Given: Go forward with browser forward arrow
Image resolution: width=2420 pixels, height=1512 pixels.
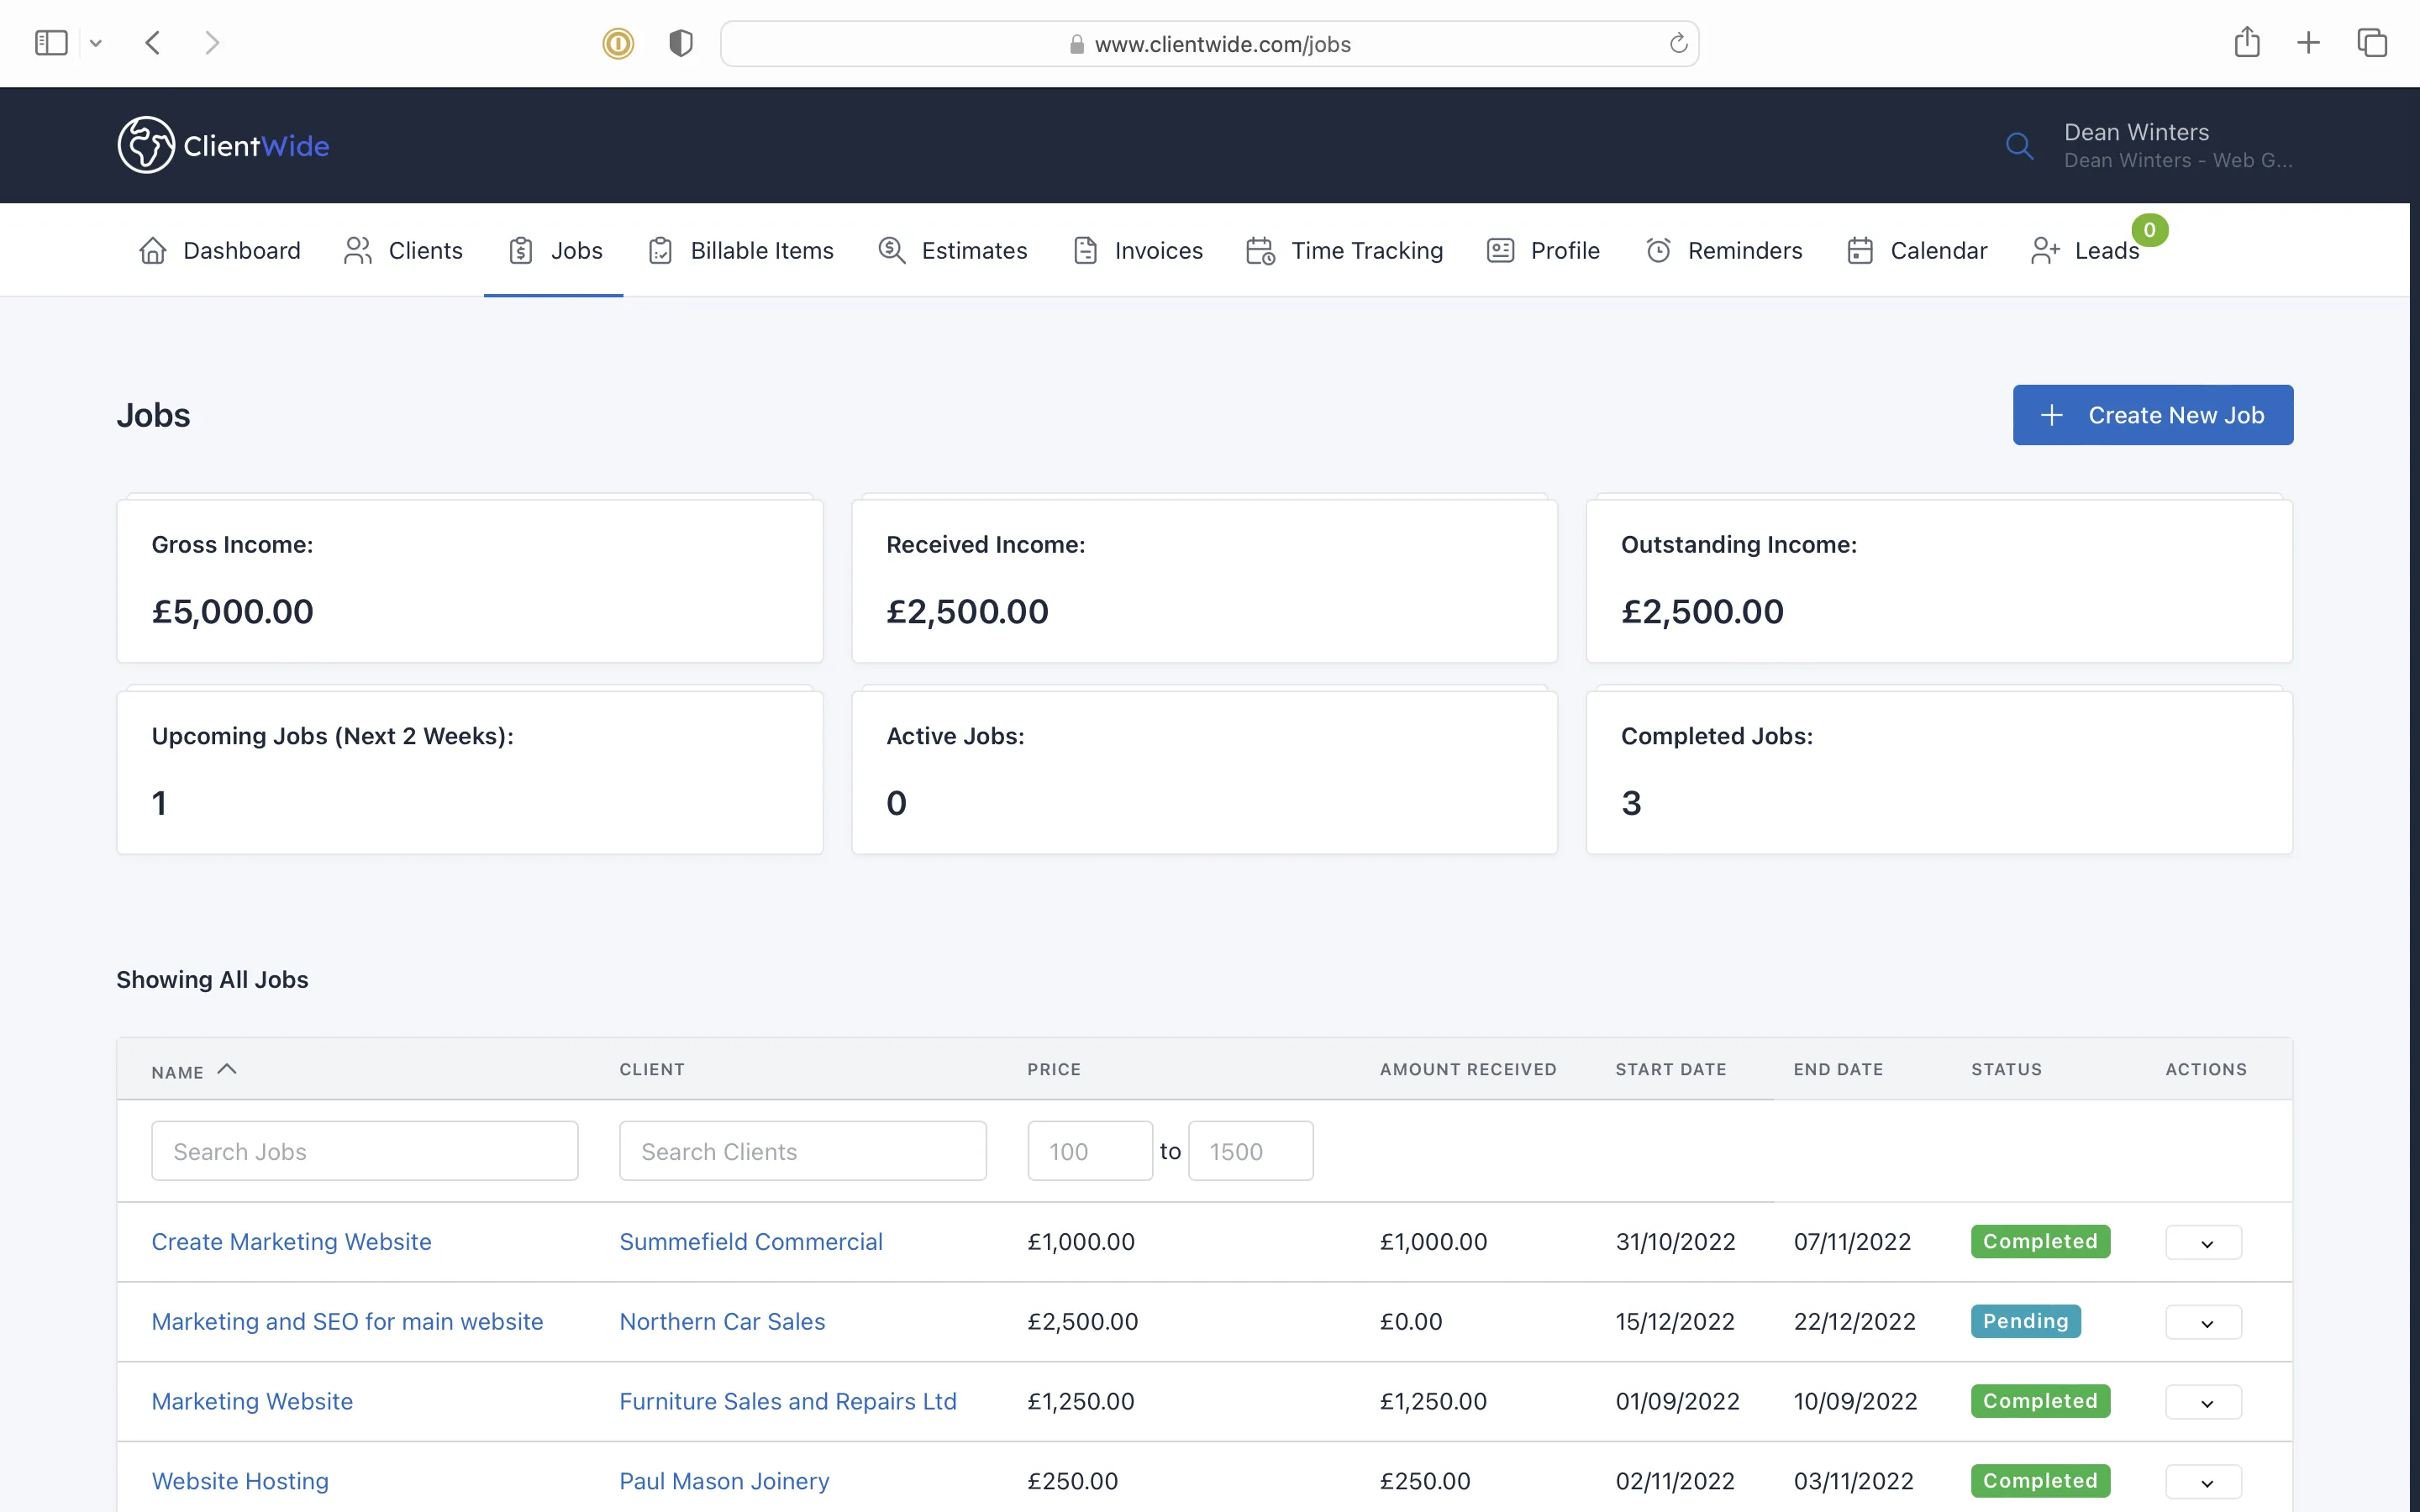Looking at the screenshot, I should click(211, 43).
